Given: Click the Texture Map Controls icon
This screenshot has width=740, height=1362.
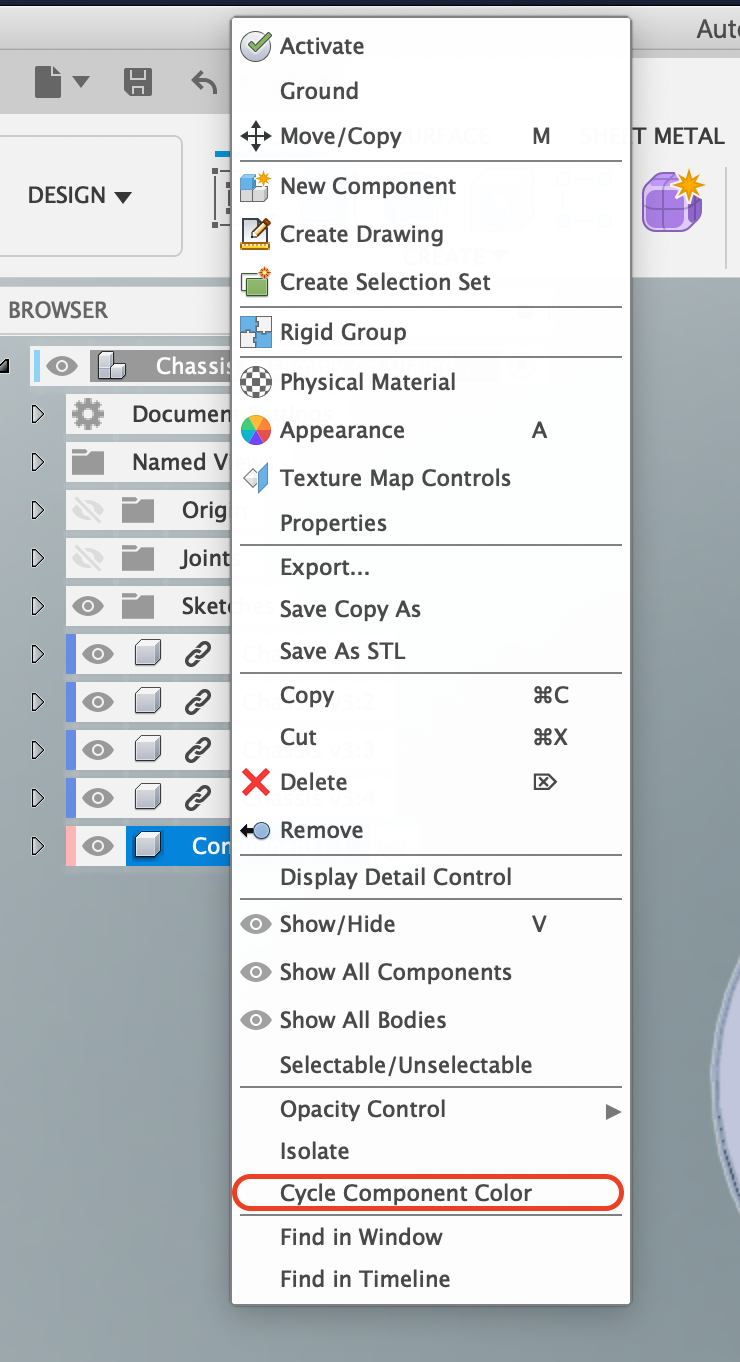Looking at the screenshot, I should click(x=257, y=478).
